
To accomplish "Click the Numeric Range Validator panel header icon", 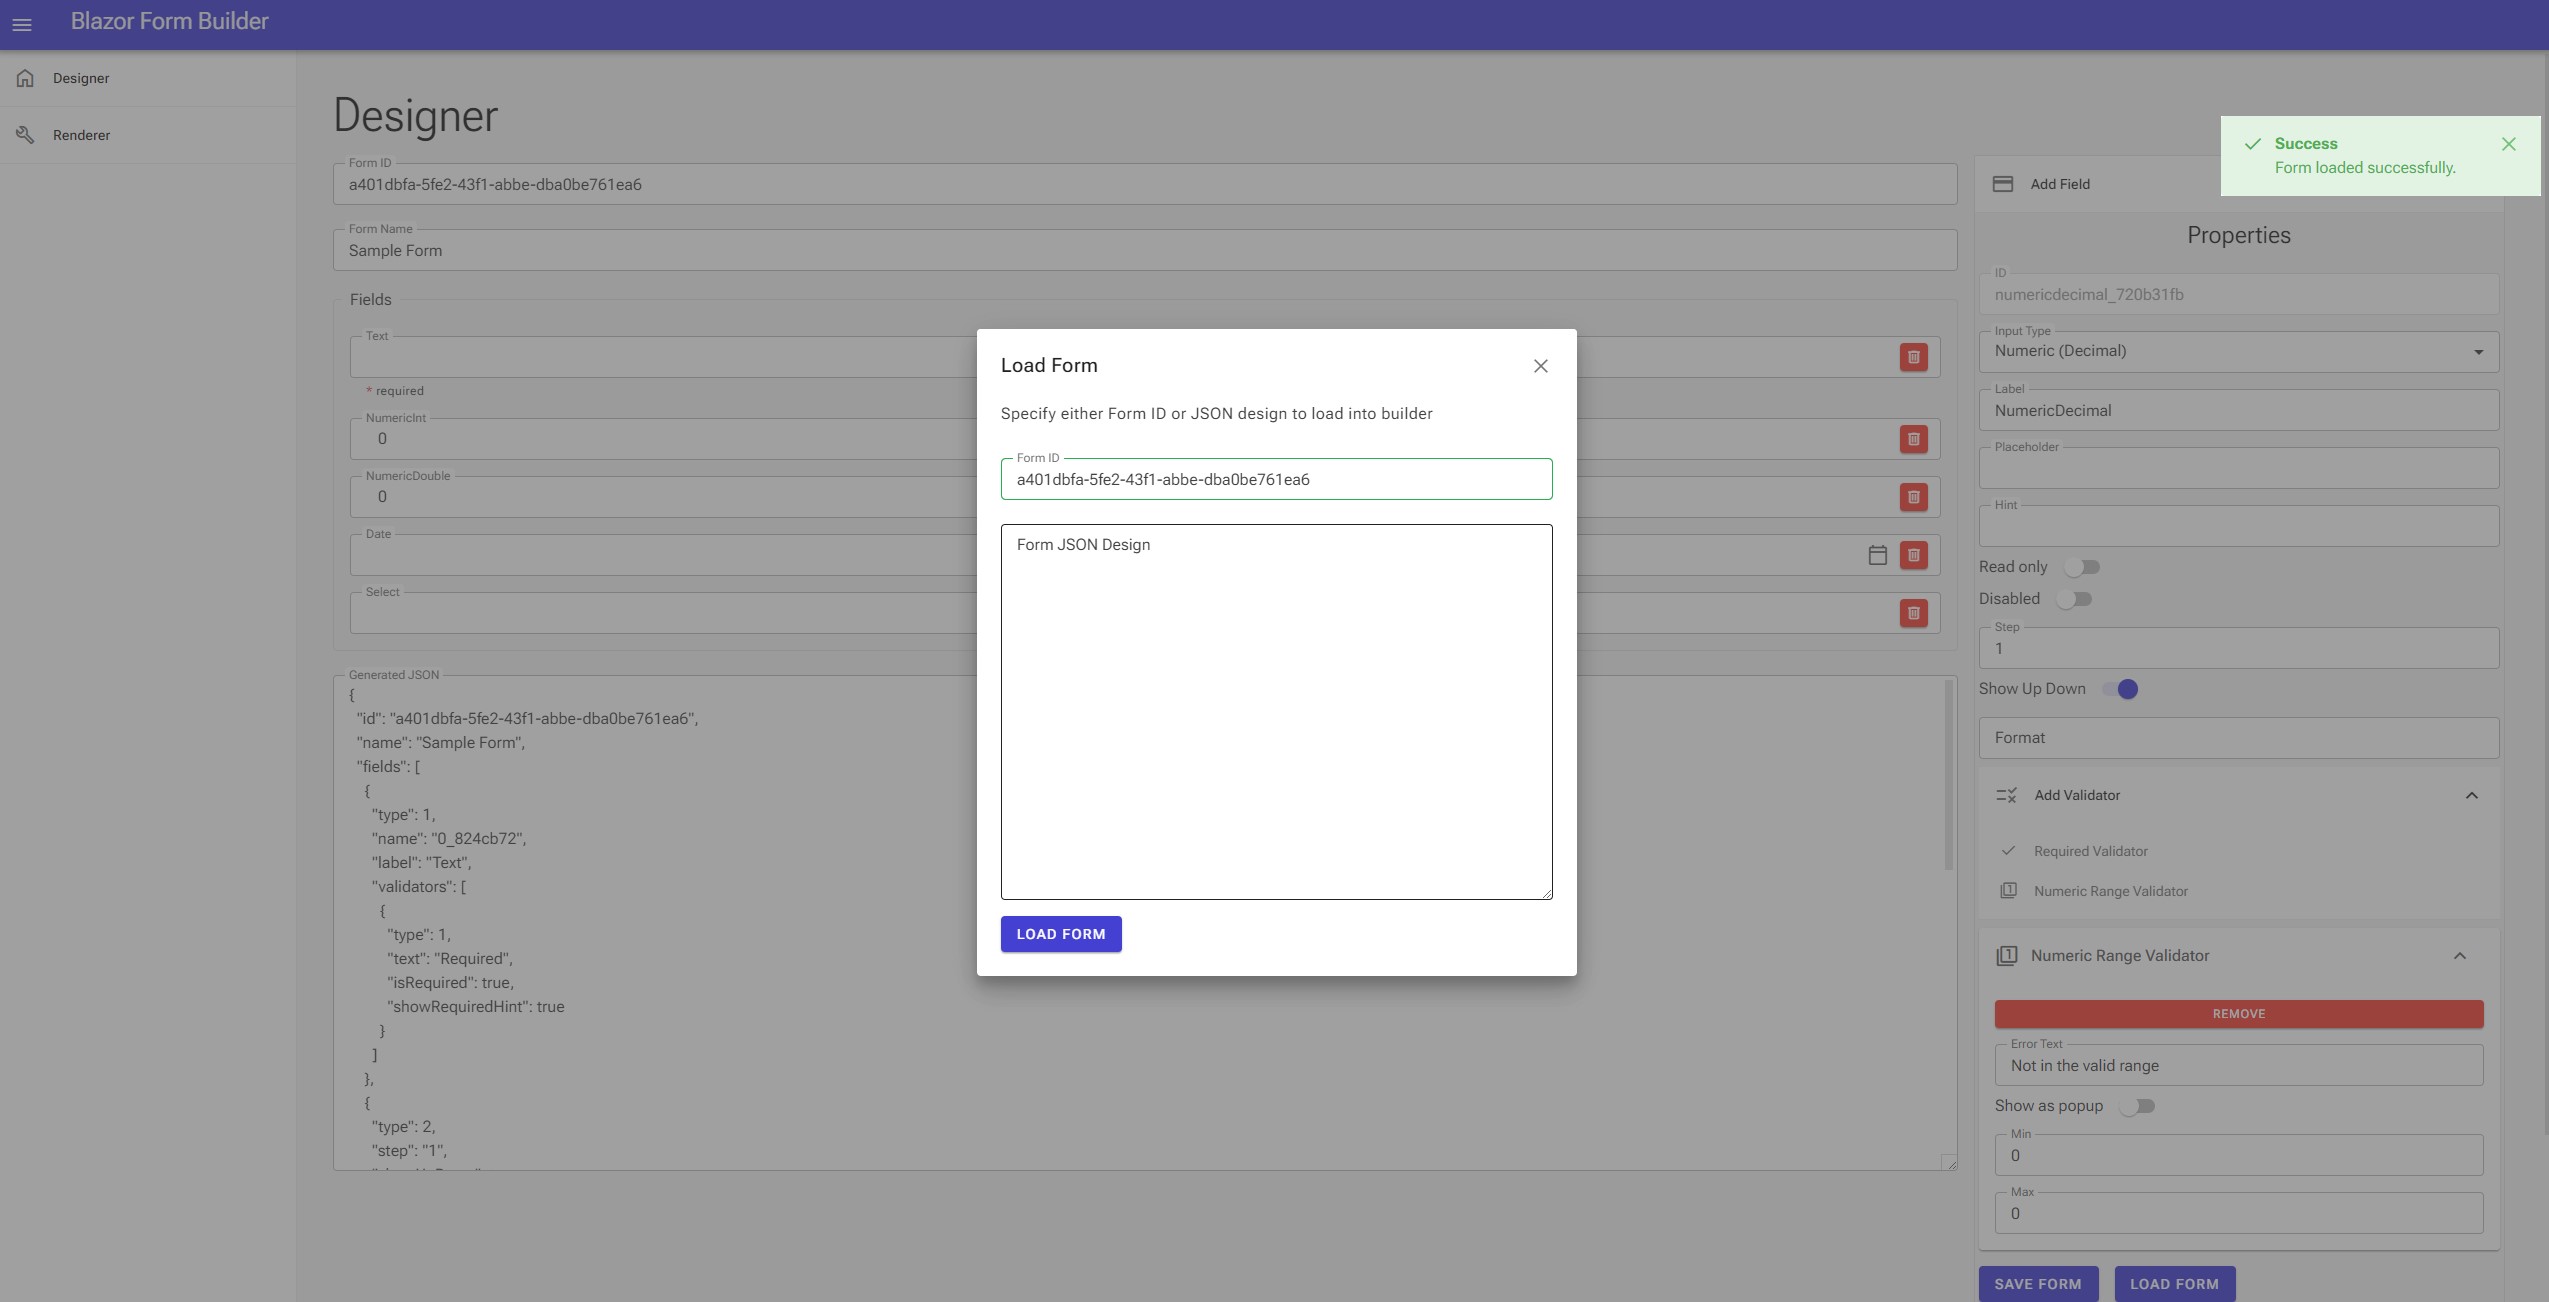I will click(x=2006, y=956).
